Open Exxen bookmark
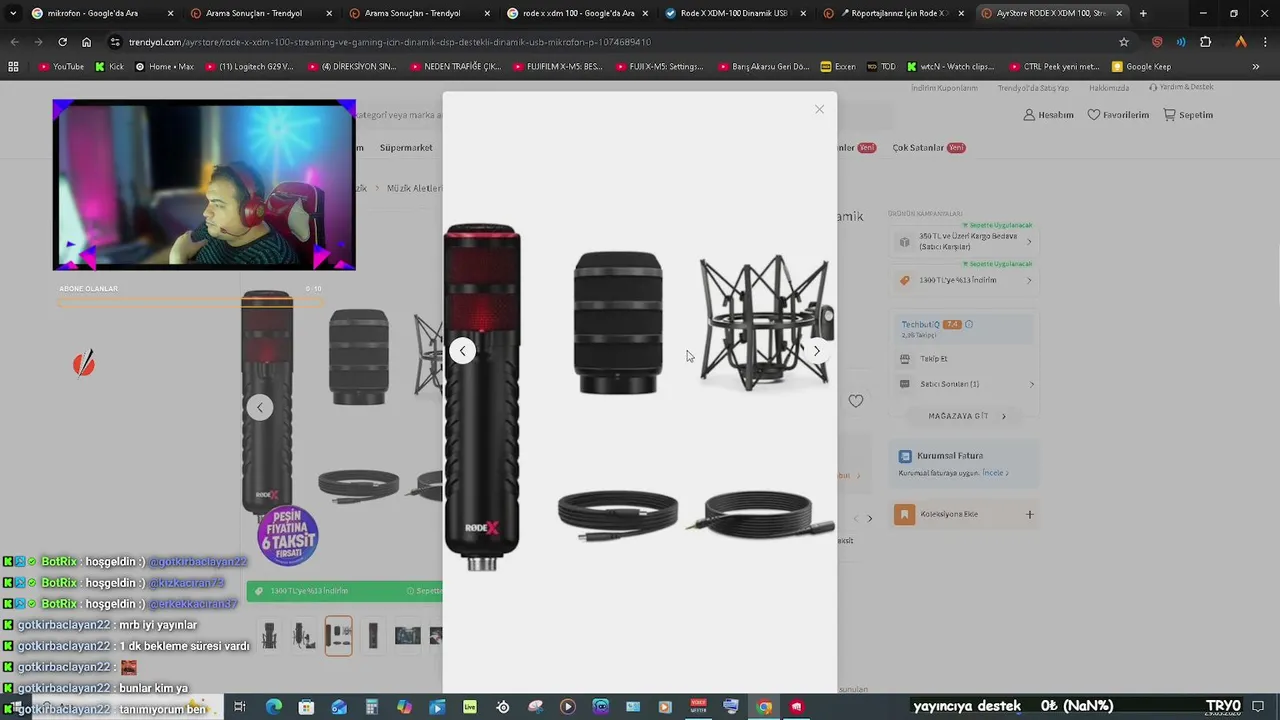Screen dimensions: 1280x720 pos(838,67)
